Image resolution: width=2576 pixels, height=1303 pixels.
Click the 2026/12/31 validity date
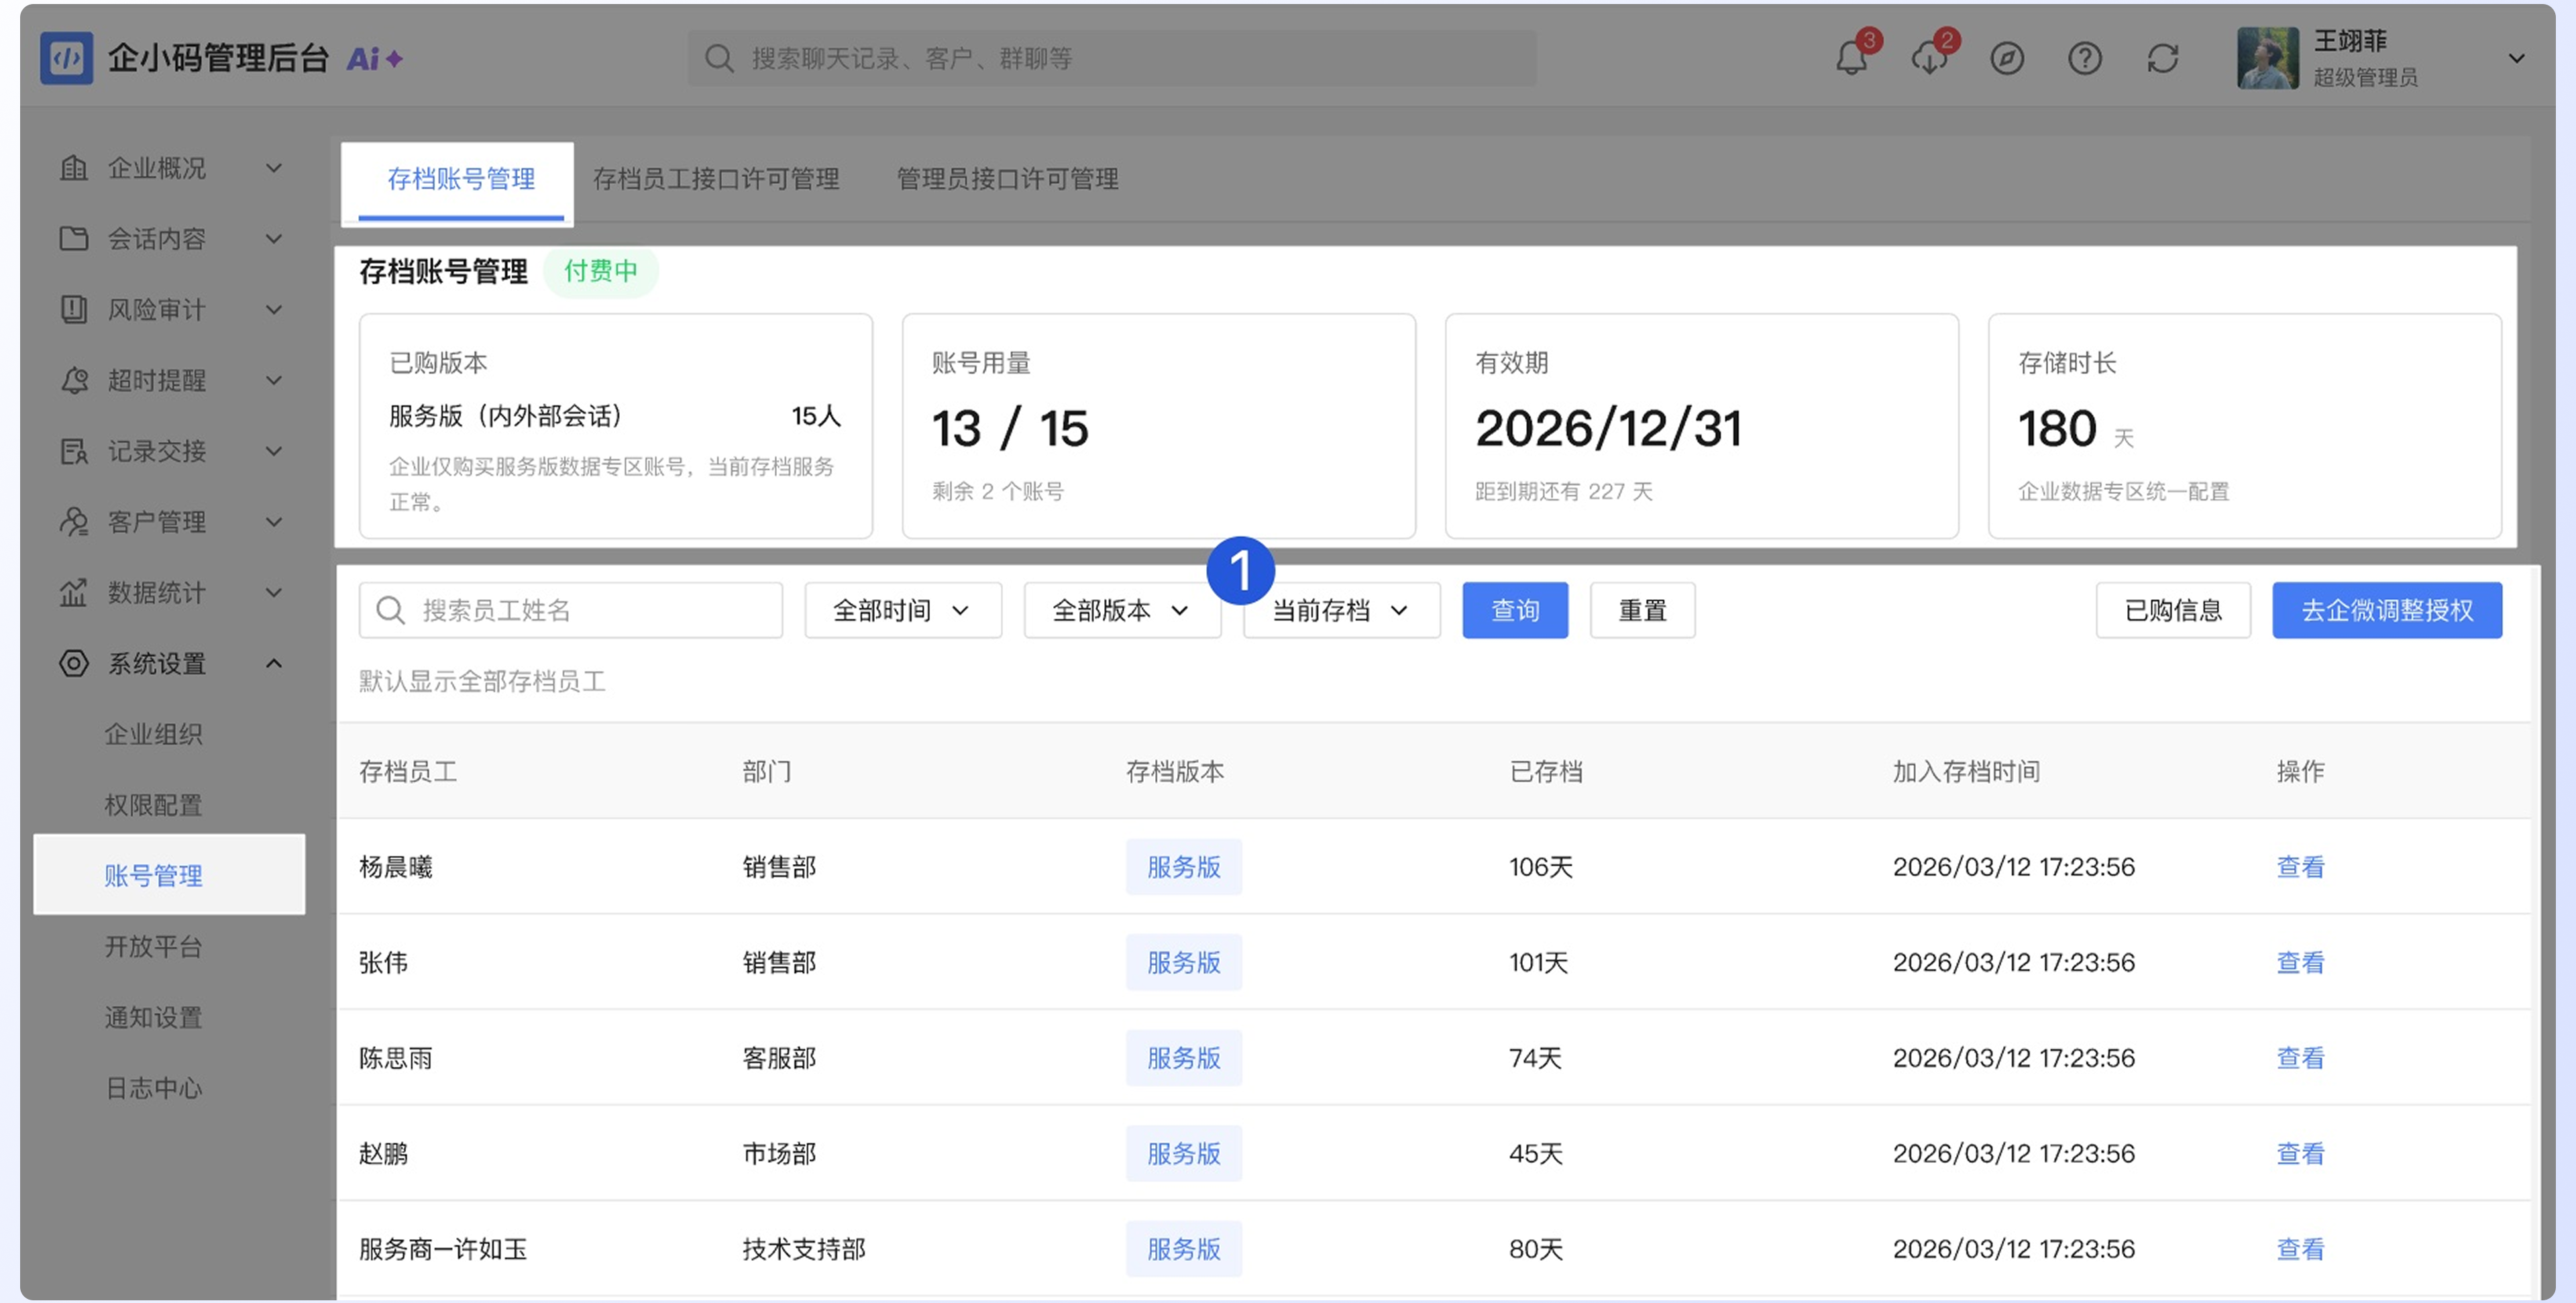coord(1609,428)
